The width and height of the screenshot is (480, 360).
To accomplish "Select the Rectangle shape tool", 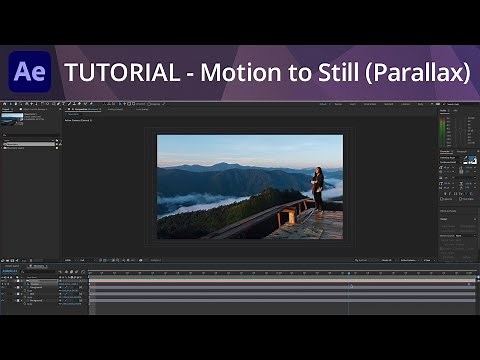I will pos(53,104).
